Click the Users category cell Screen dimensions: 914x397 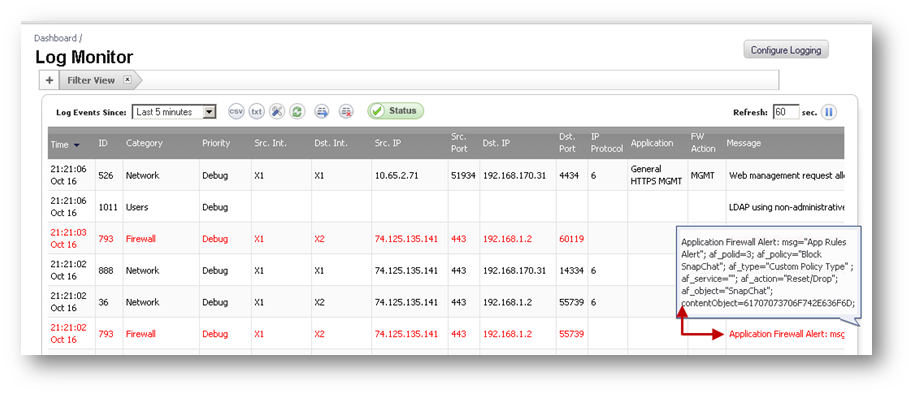point(137,207)
